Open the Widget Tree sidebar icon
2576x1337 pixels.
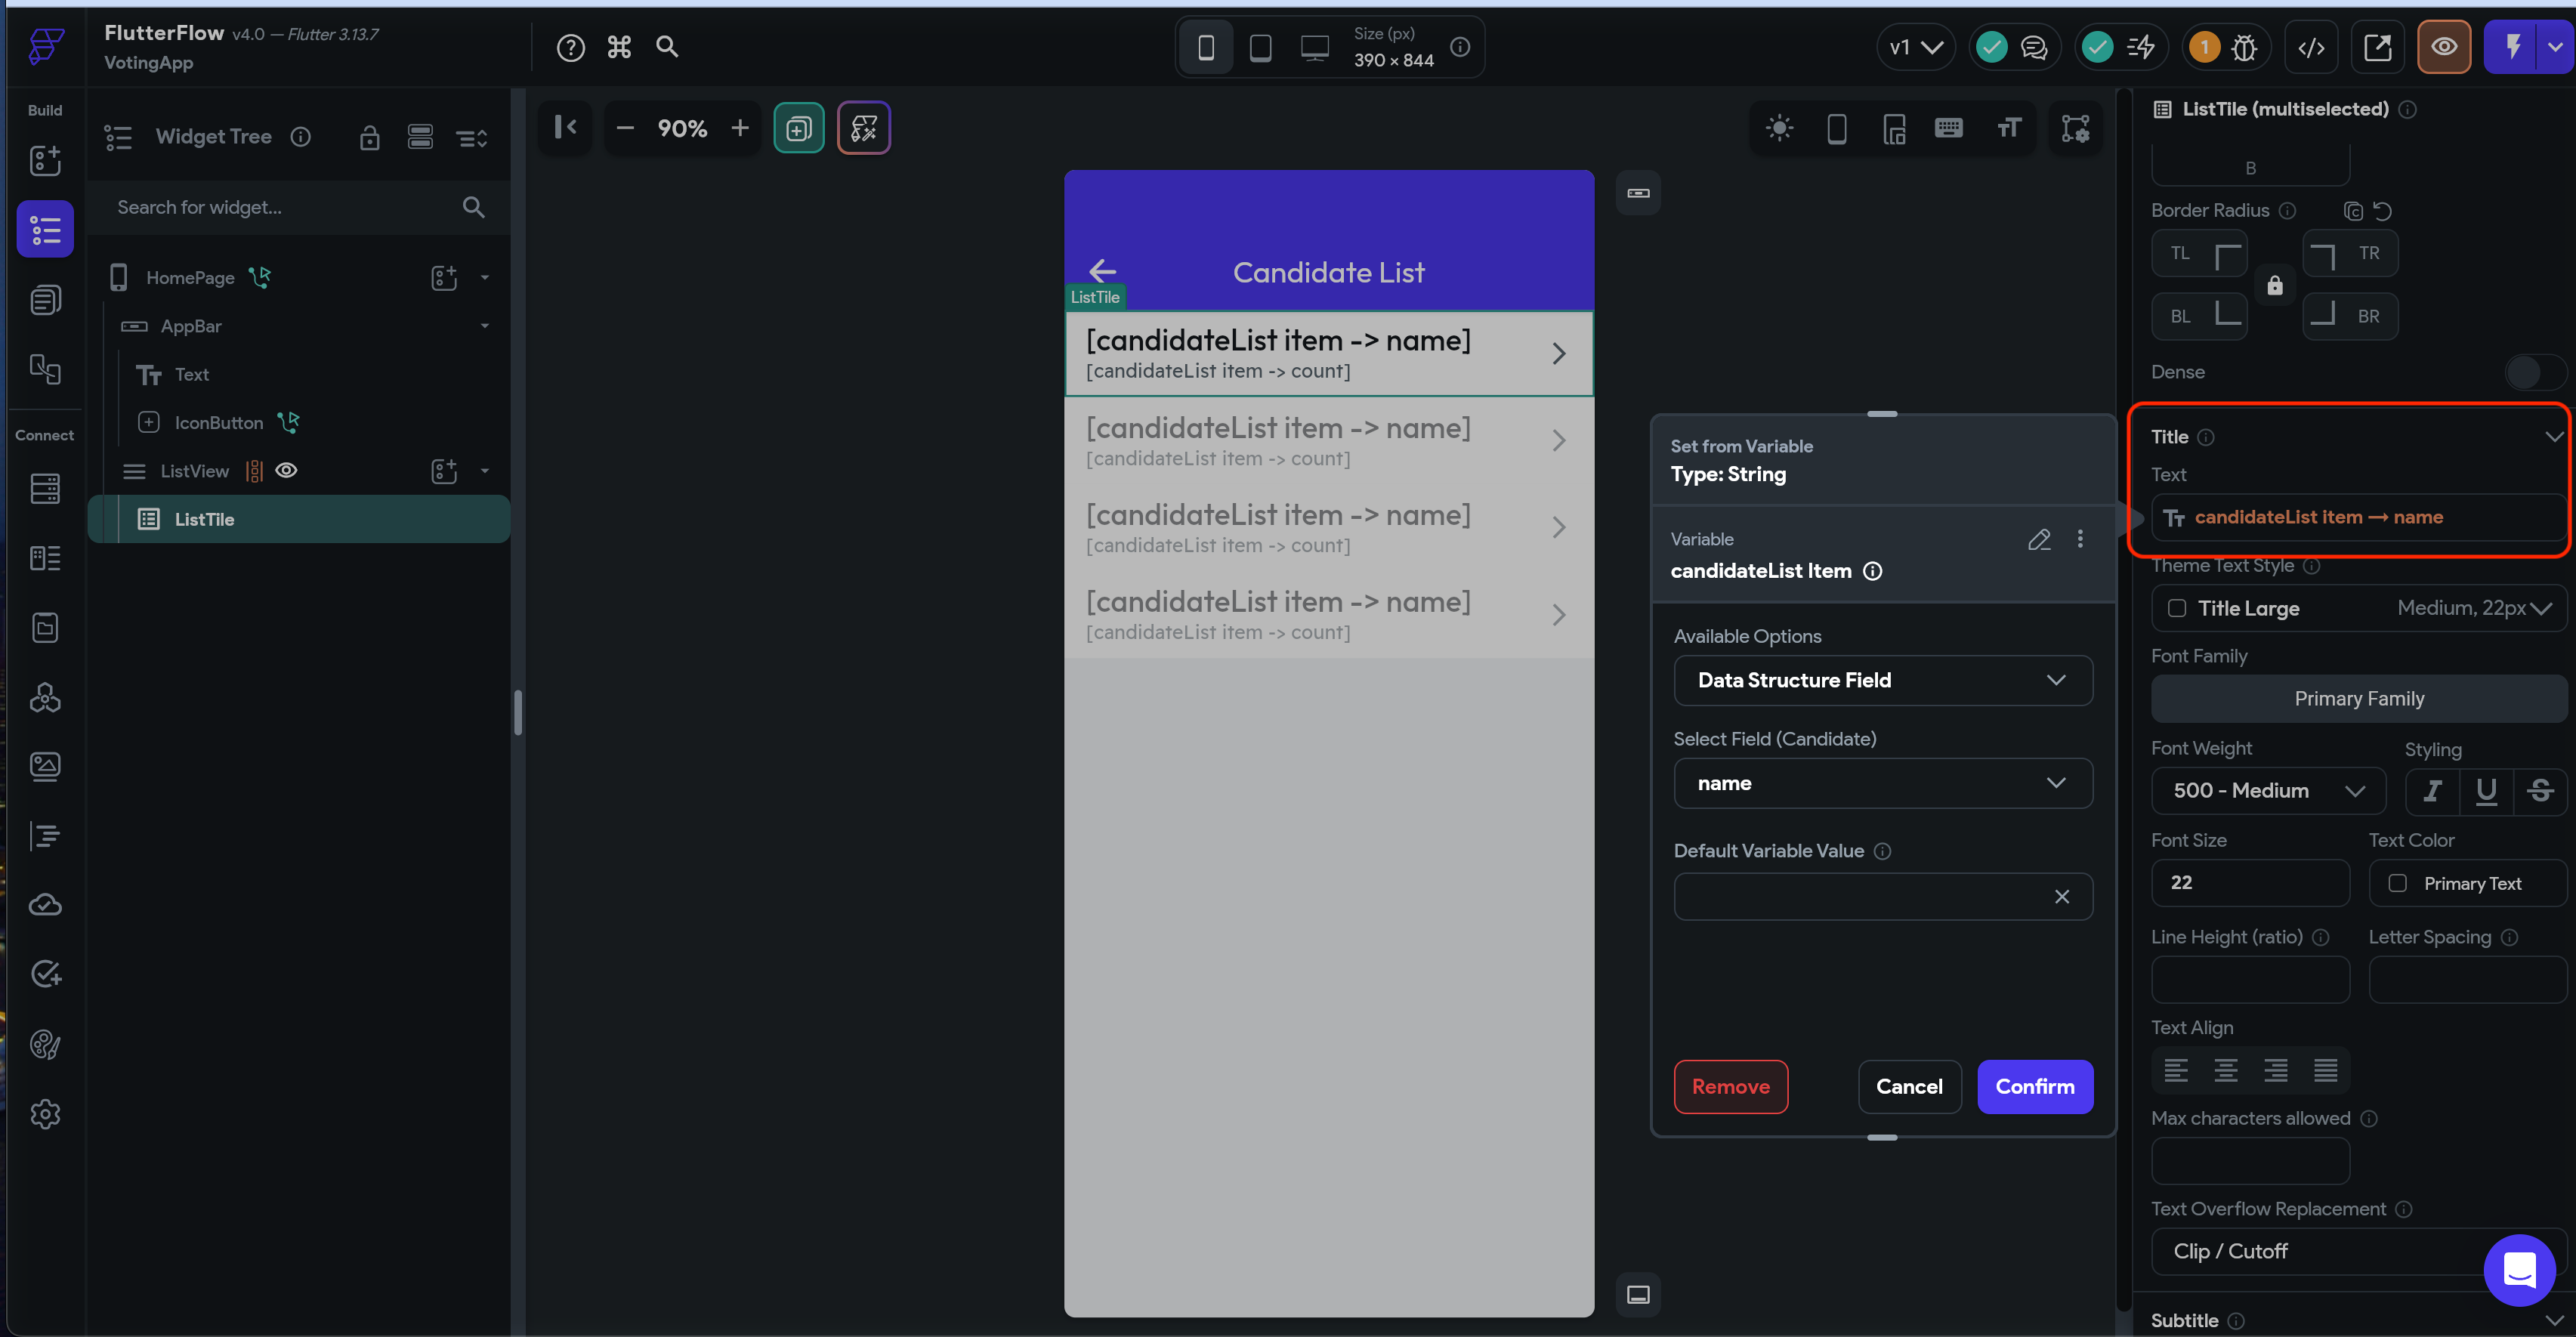click(45, 229)
